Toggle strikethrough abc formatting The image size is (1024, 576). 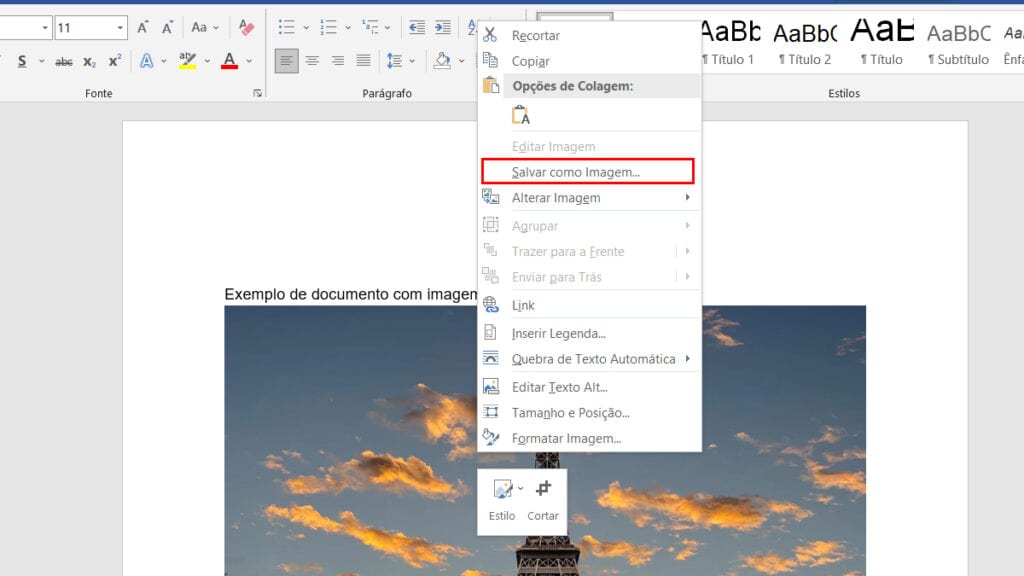[x=63, y=61]
